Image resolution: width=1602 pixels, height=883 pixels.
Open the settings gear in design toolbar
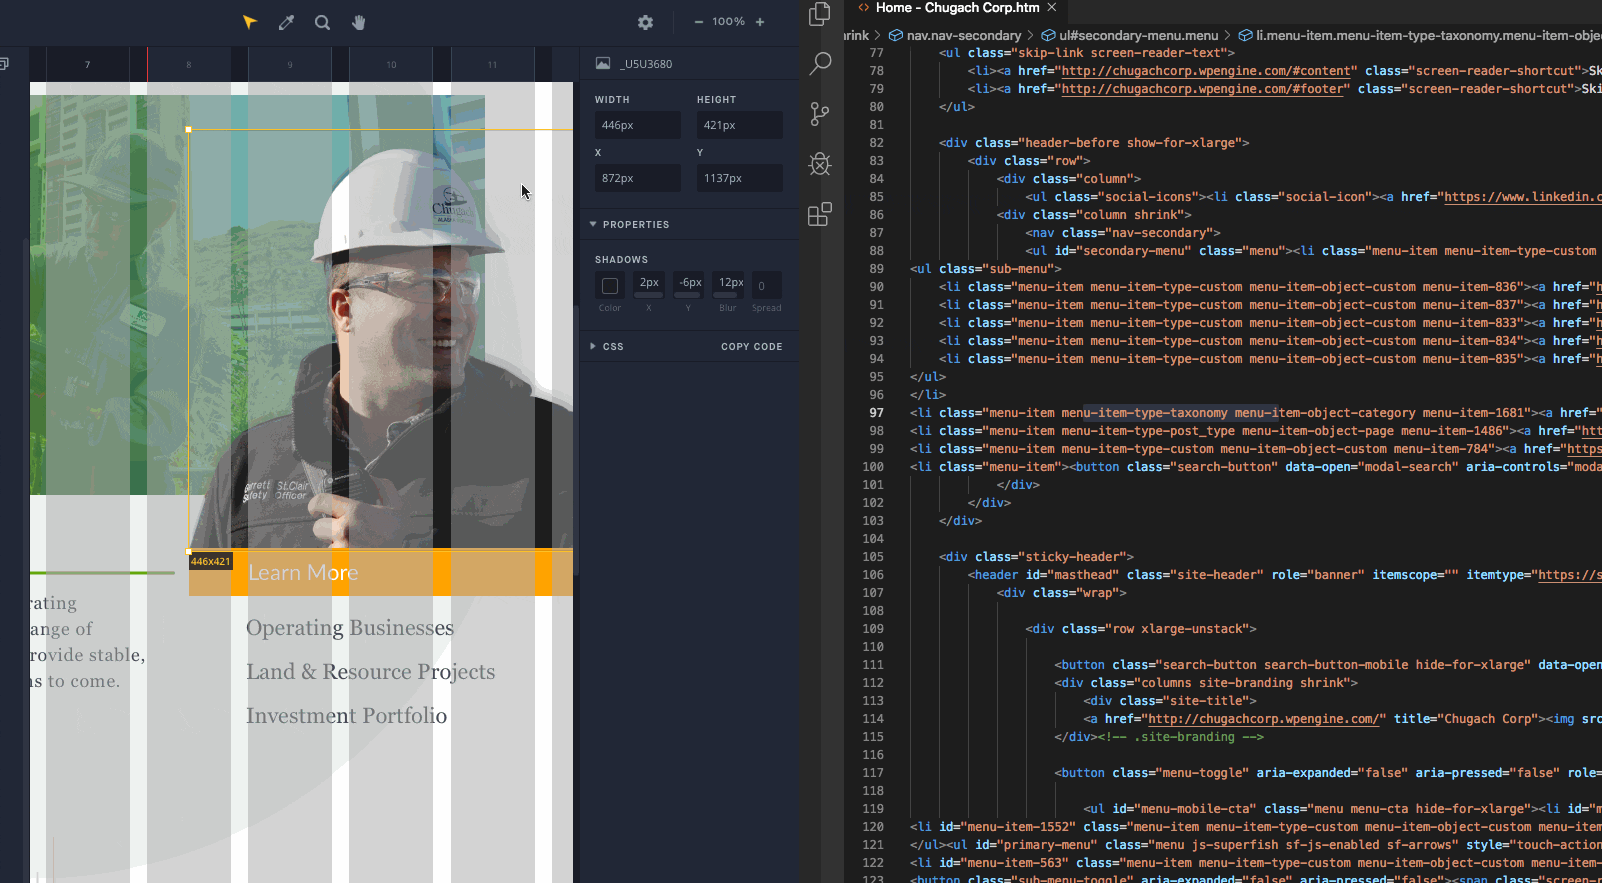(x=645, y=22)
